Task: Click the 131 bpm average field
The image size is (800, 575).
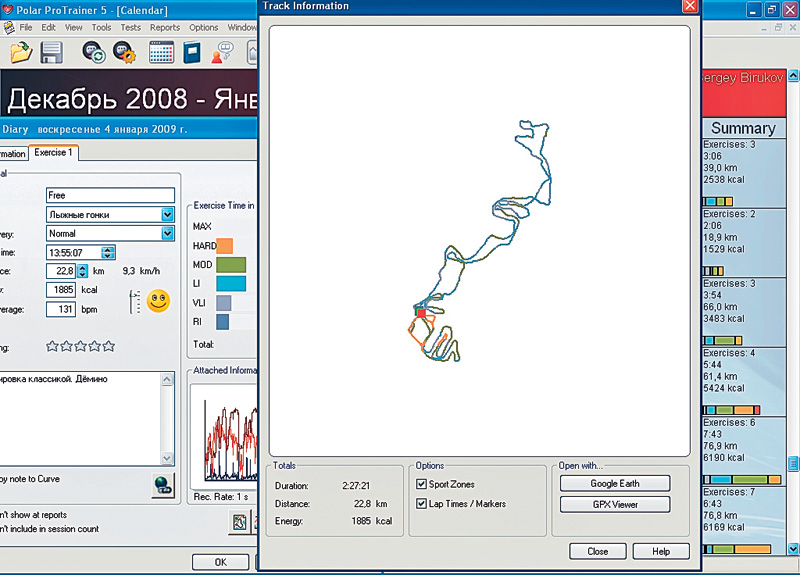Action: [61, 309]
